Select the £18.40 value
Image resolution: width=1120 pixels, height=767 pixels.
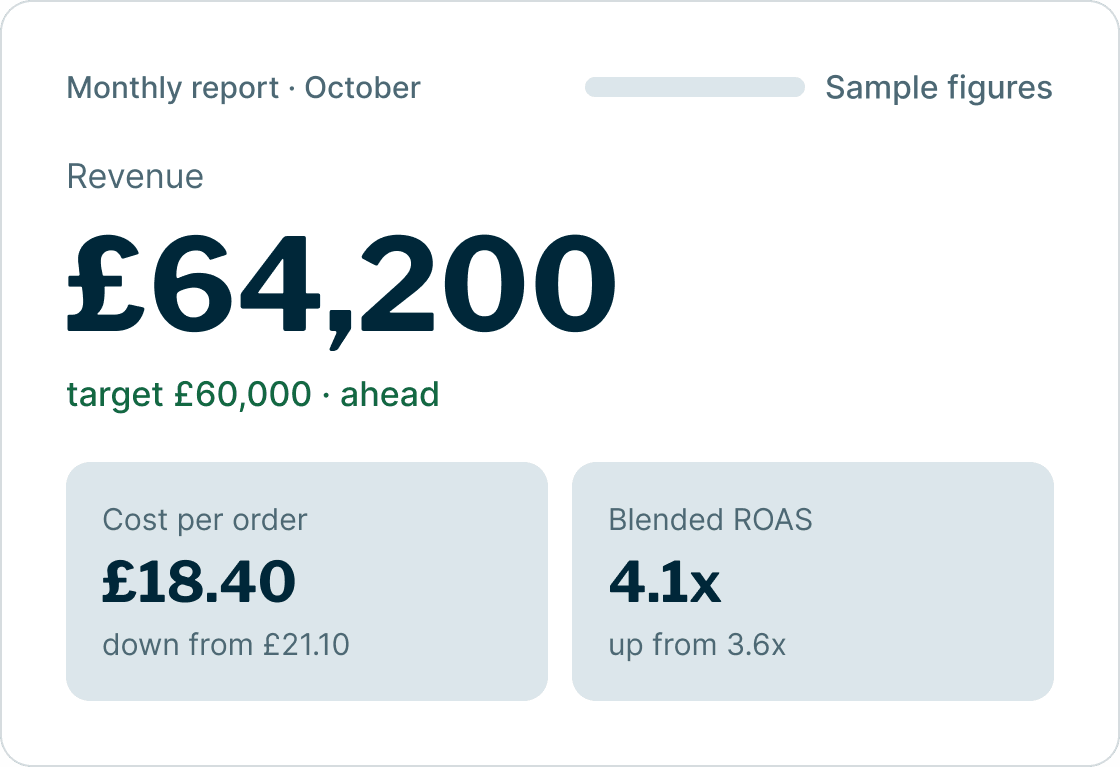199,582
